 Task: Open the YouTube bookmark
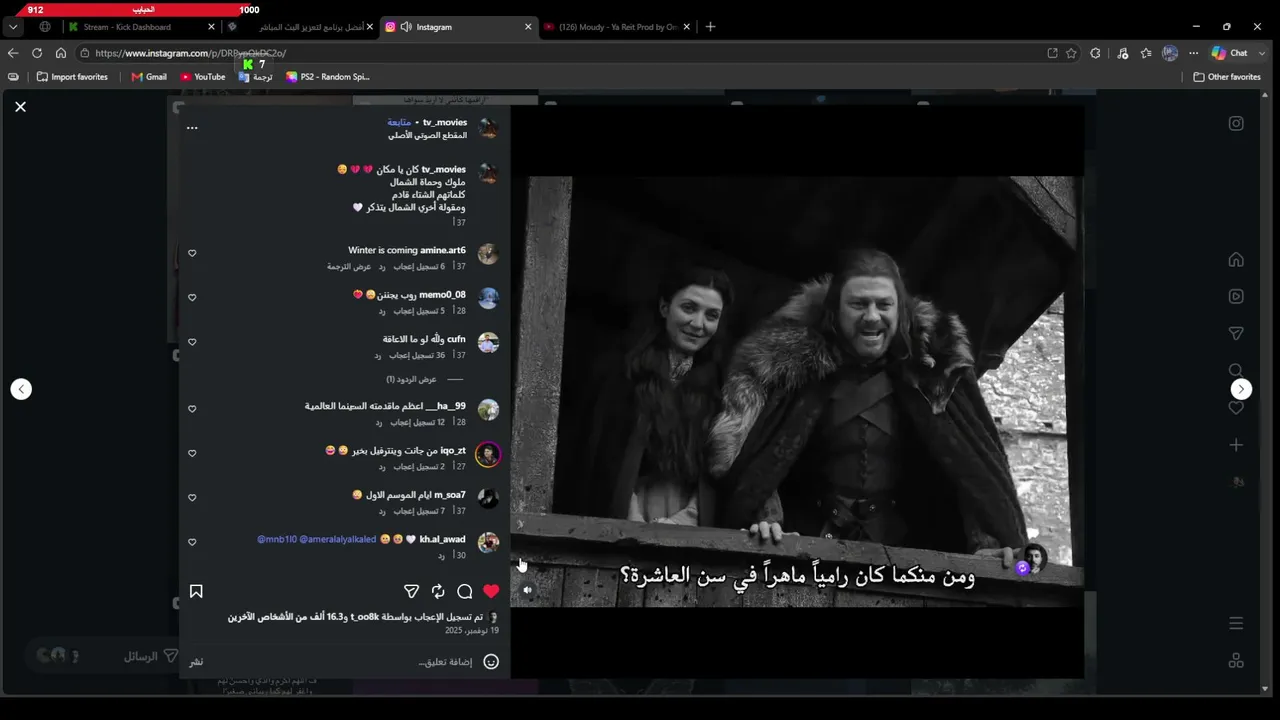pyautogui.click(x=203, y=77)
